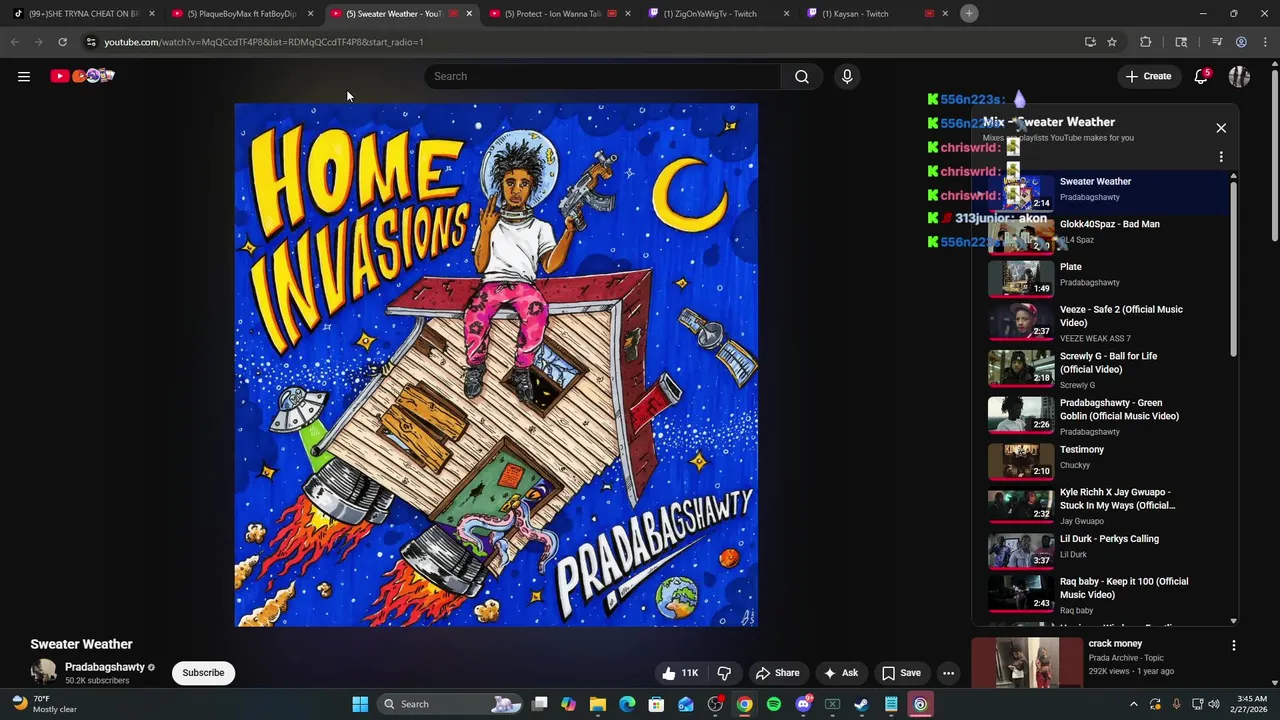This screenshot has width=1280, height=720.
Task: Switch to the SHE TRYNA CHEAT TikTok tab
Action: pyautogui.click(x=82, y=13)
